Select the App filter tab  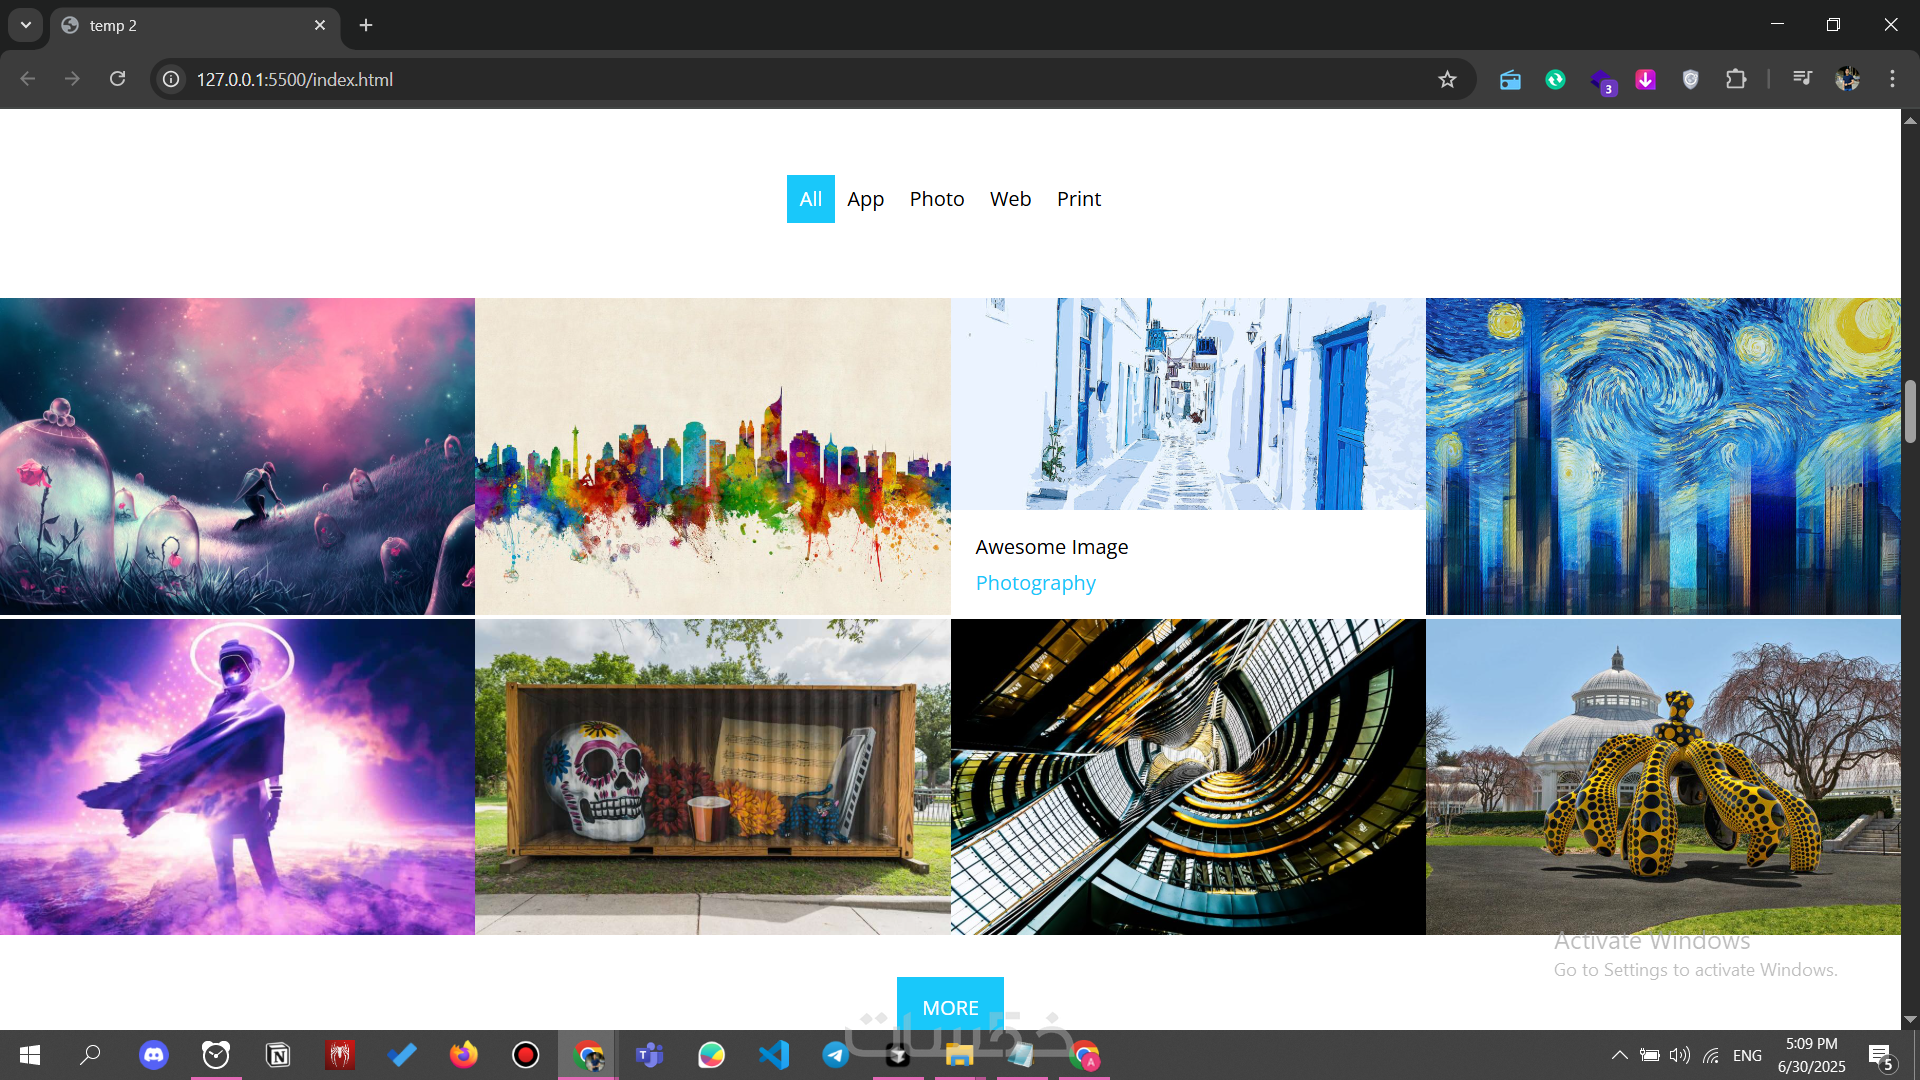click(865, 199)
